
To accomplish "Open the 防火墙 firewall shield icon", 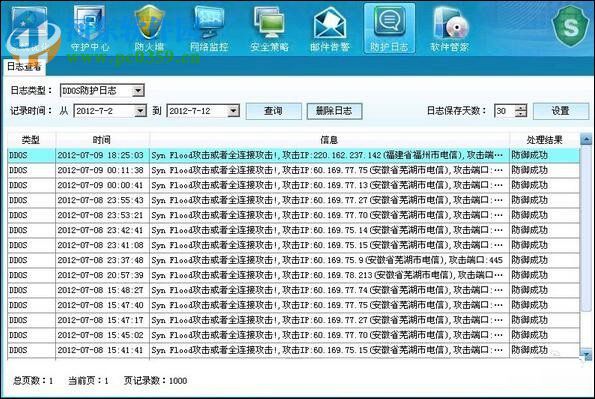I will click(150, 28).
